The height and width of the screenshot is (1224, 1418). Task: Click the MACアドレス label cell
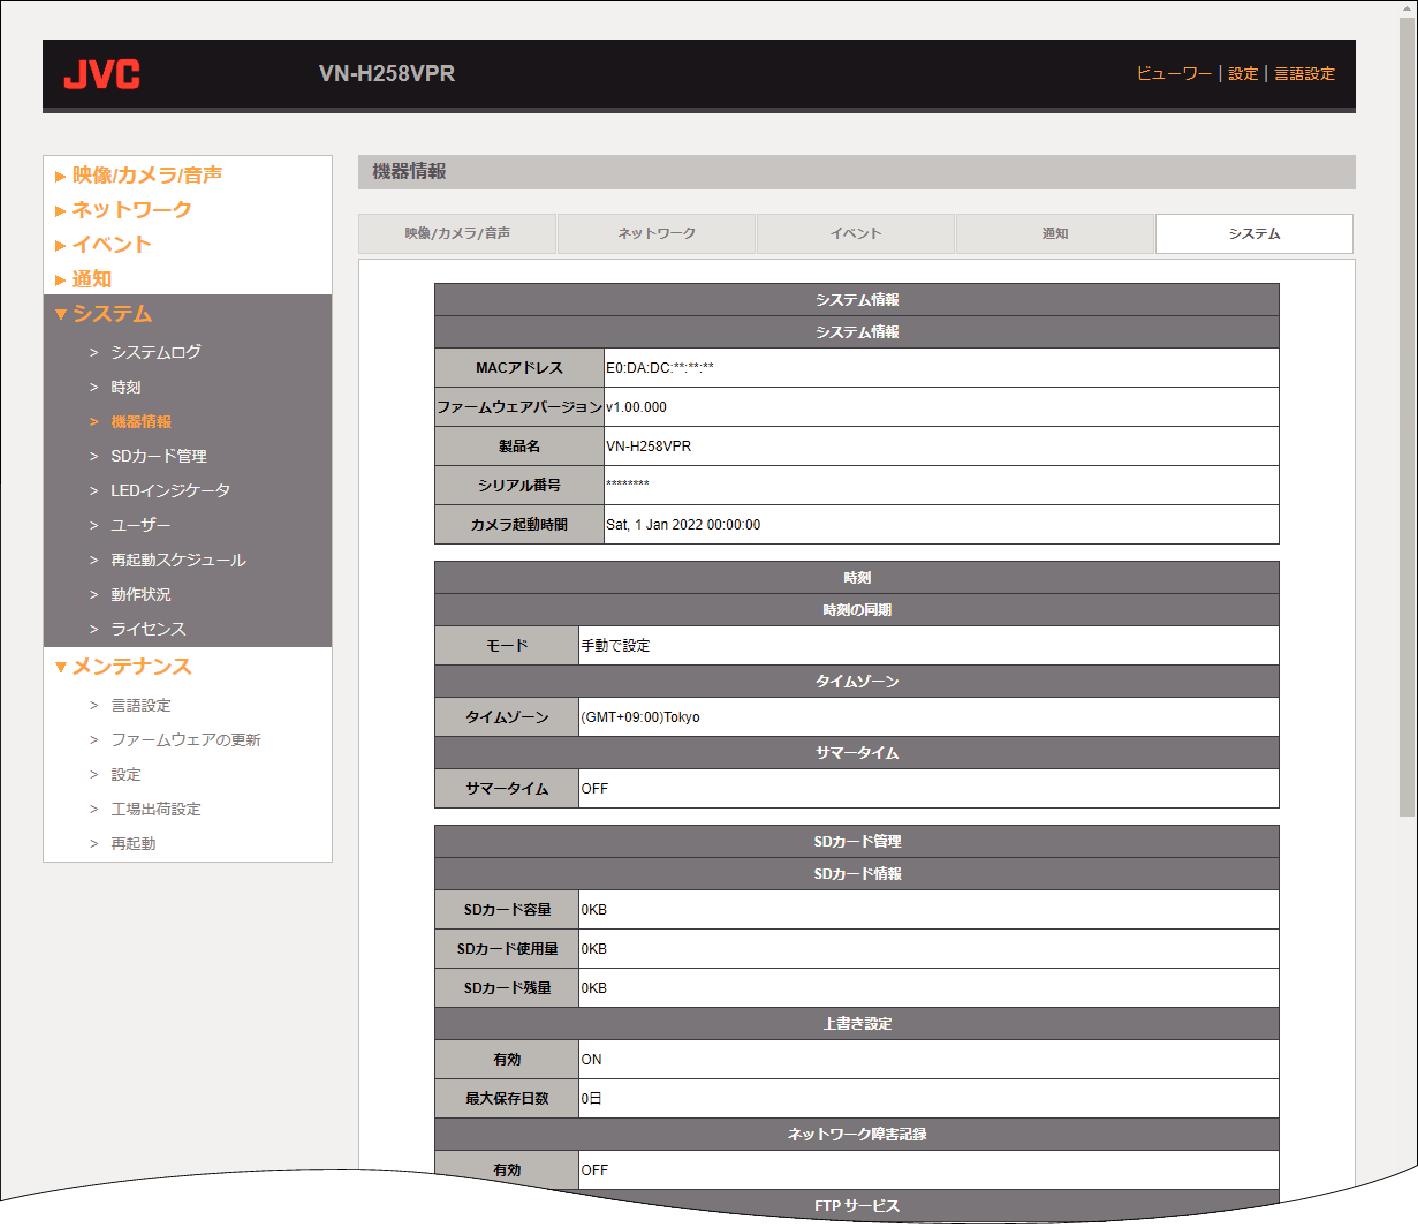pyautogui.click(x=520, y=368)
